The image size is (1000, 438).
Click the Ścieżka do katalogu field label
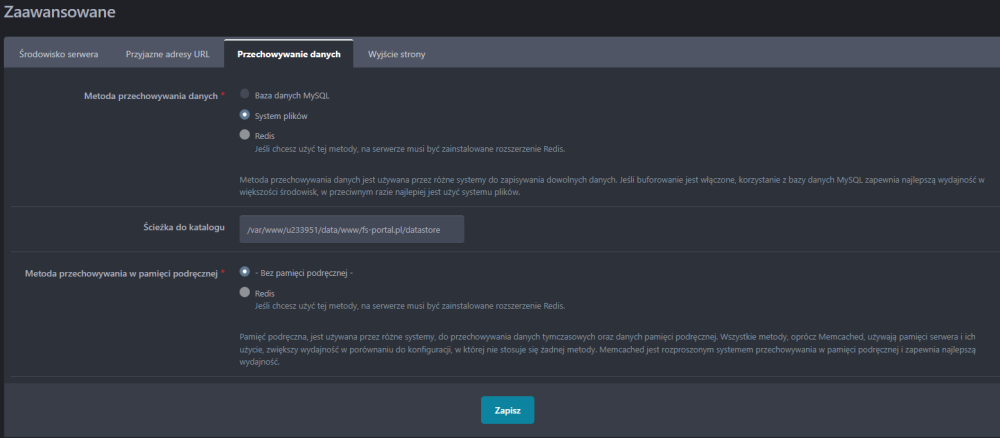tap(184, 228)
